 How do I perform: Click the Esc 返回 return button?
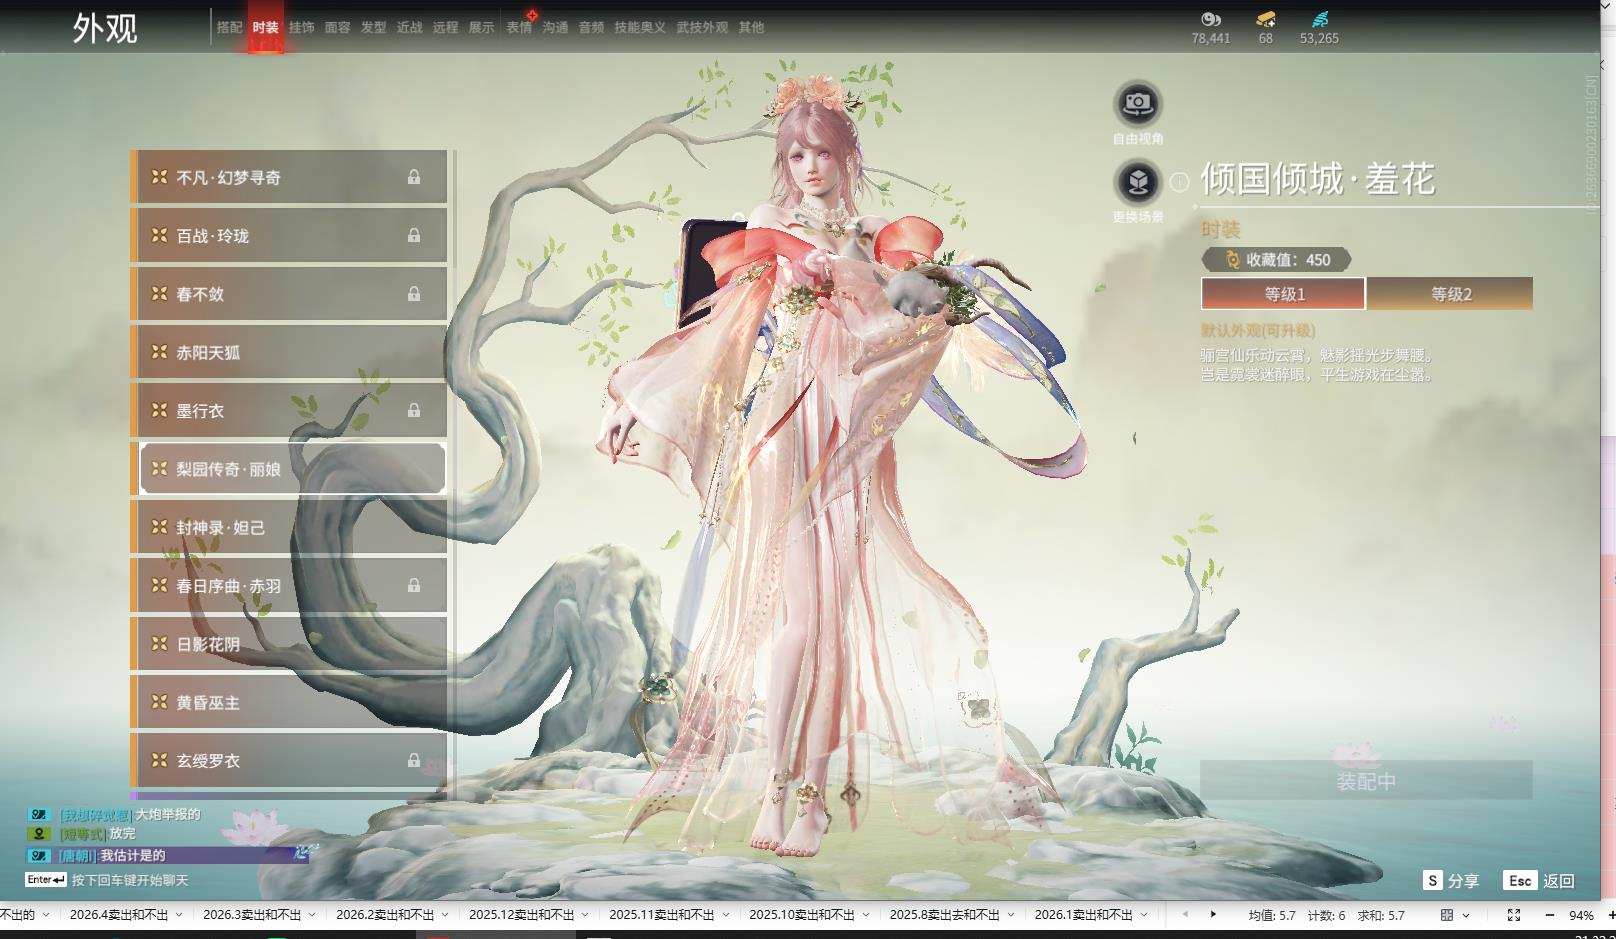pos(1539,880)
